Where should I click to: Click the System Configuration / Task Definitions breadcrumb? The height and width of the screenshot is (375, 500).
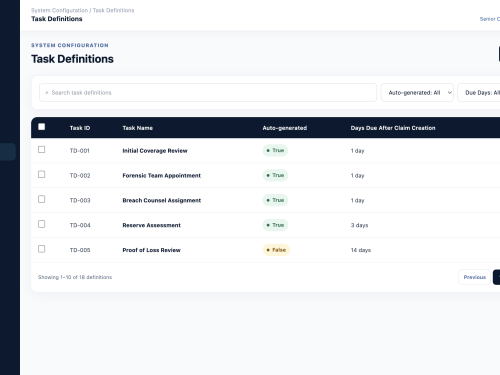point(83,10)
